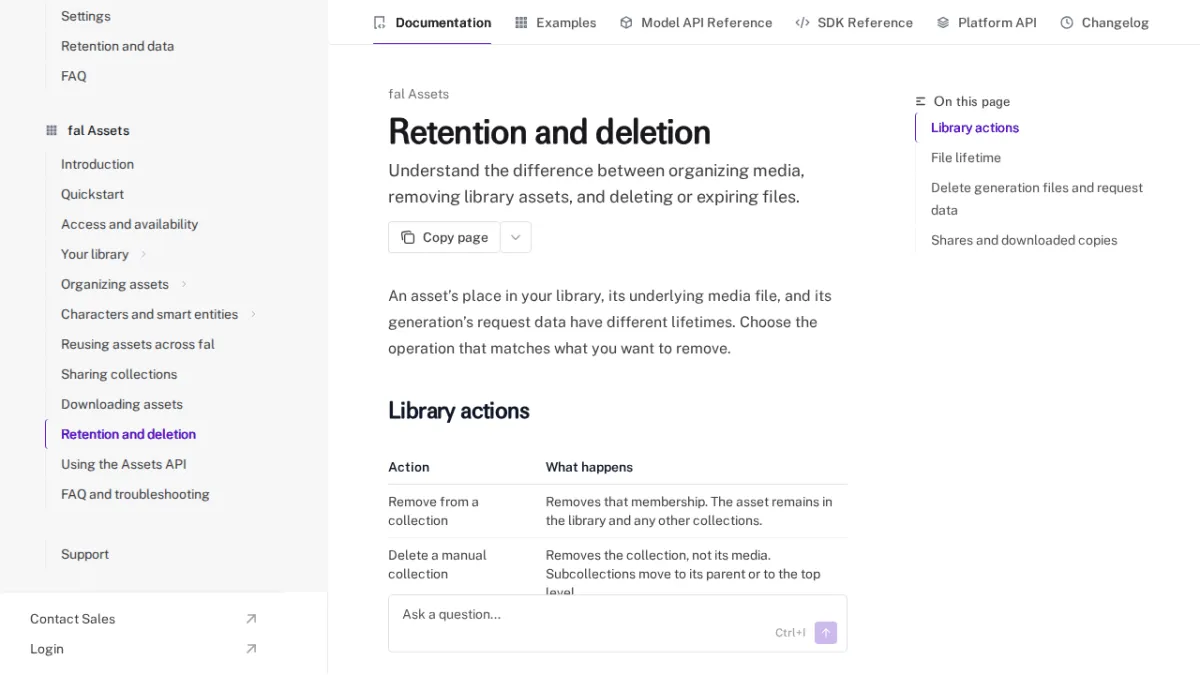The width and height of the screenshot is (1200, 675).
Task: Open the Support sidebar link
Action: (85, 554)
